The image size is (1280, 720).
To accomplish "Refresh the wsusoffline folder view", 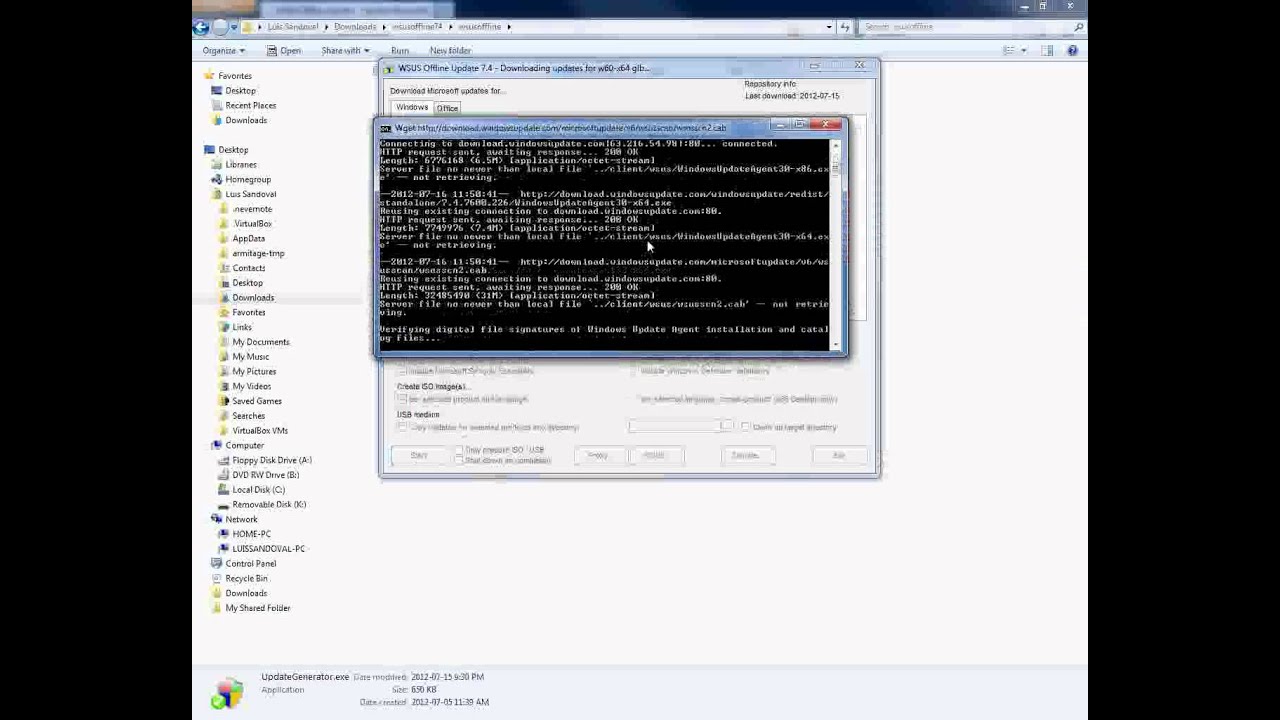I will tap(845, 27).
